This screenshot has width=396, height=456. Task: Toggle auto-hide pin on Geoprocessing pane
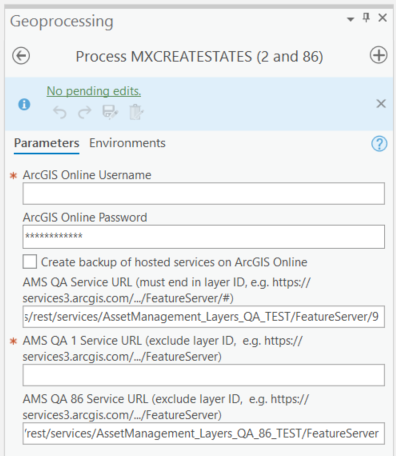point(366,18)
